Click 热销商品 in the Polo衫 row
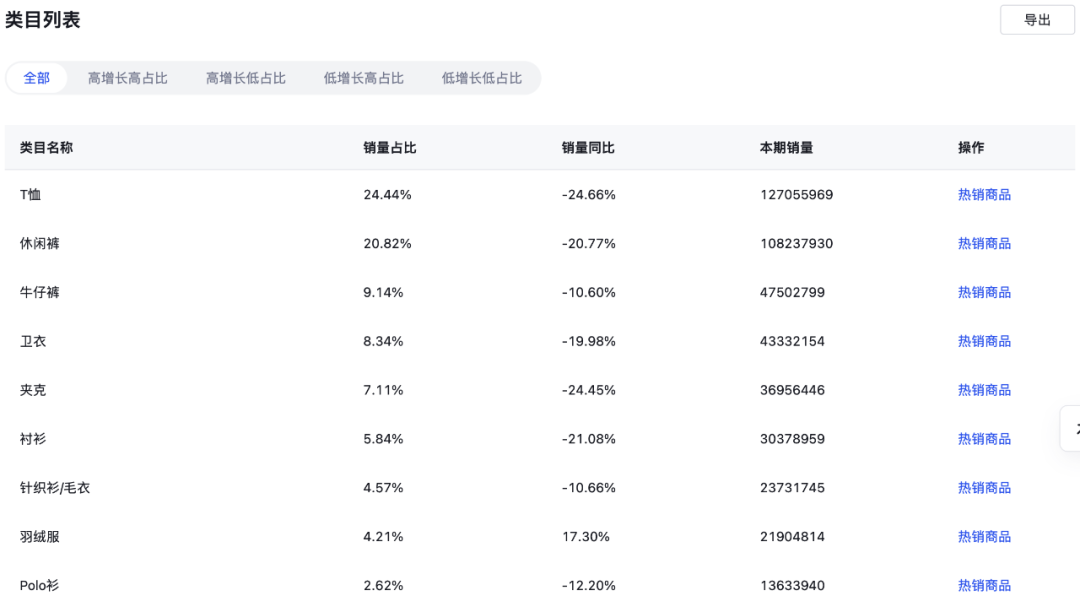 (984, 586)
